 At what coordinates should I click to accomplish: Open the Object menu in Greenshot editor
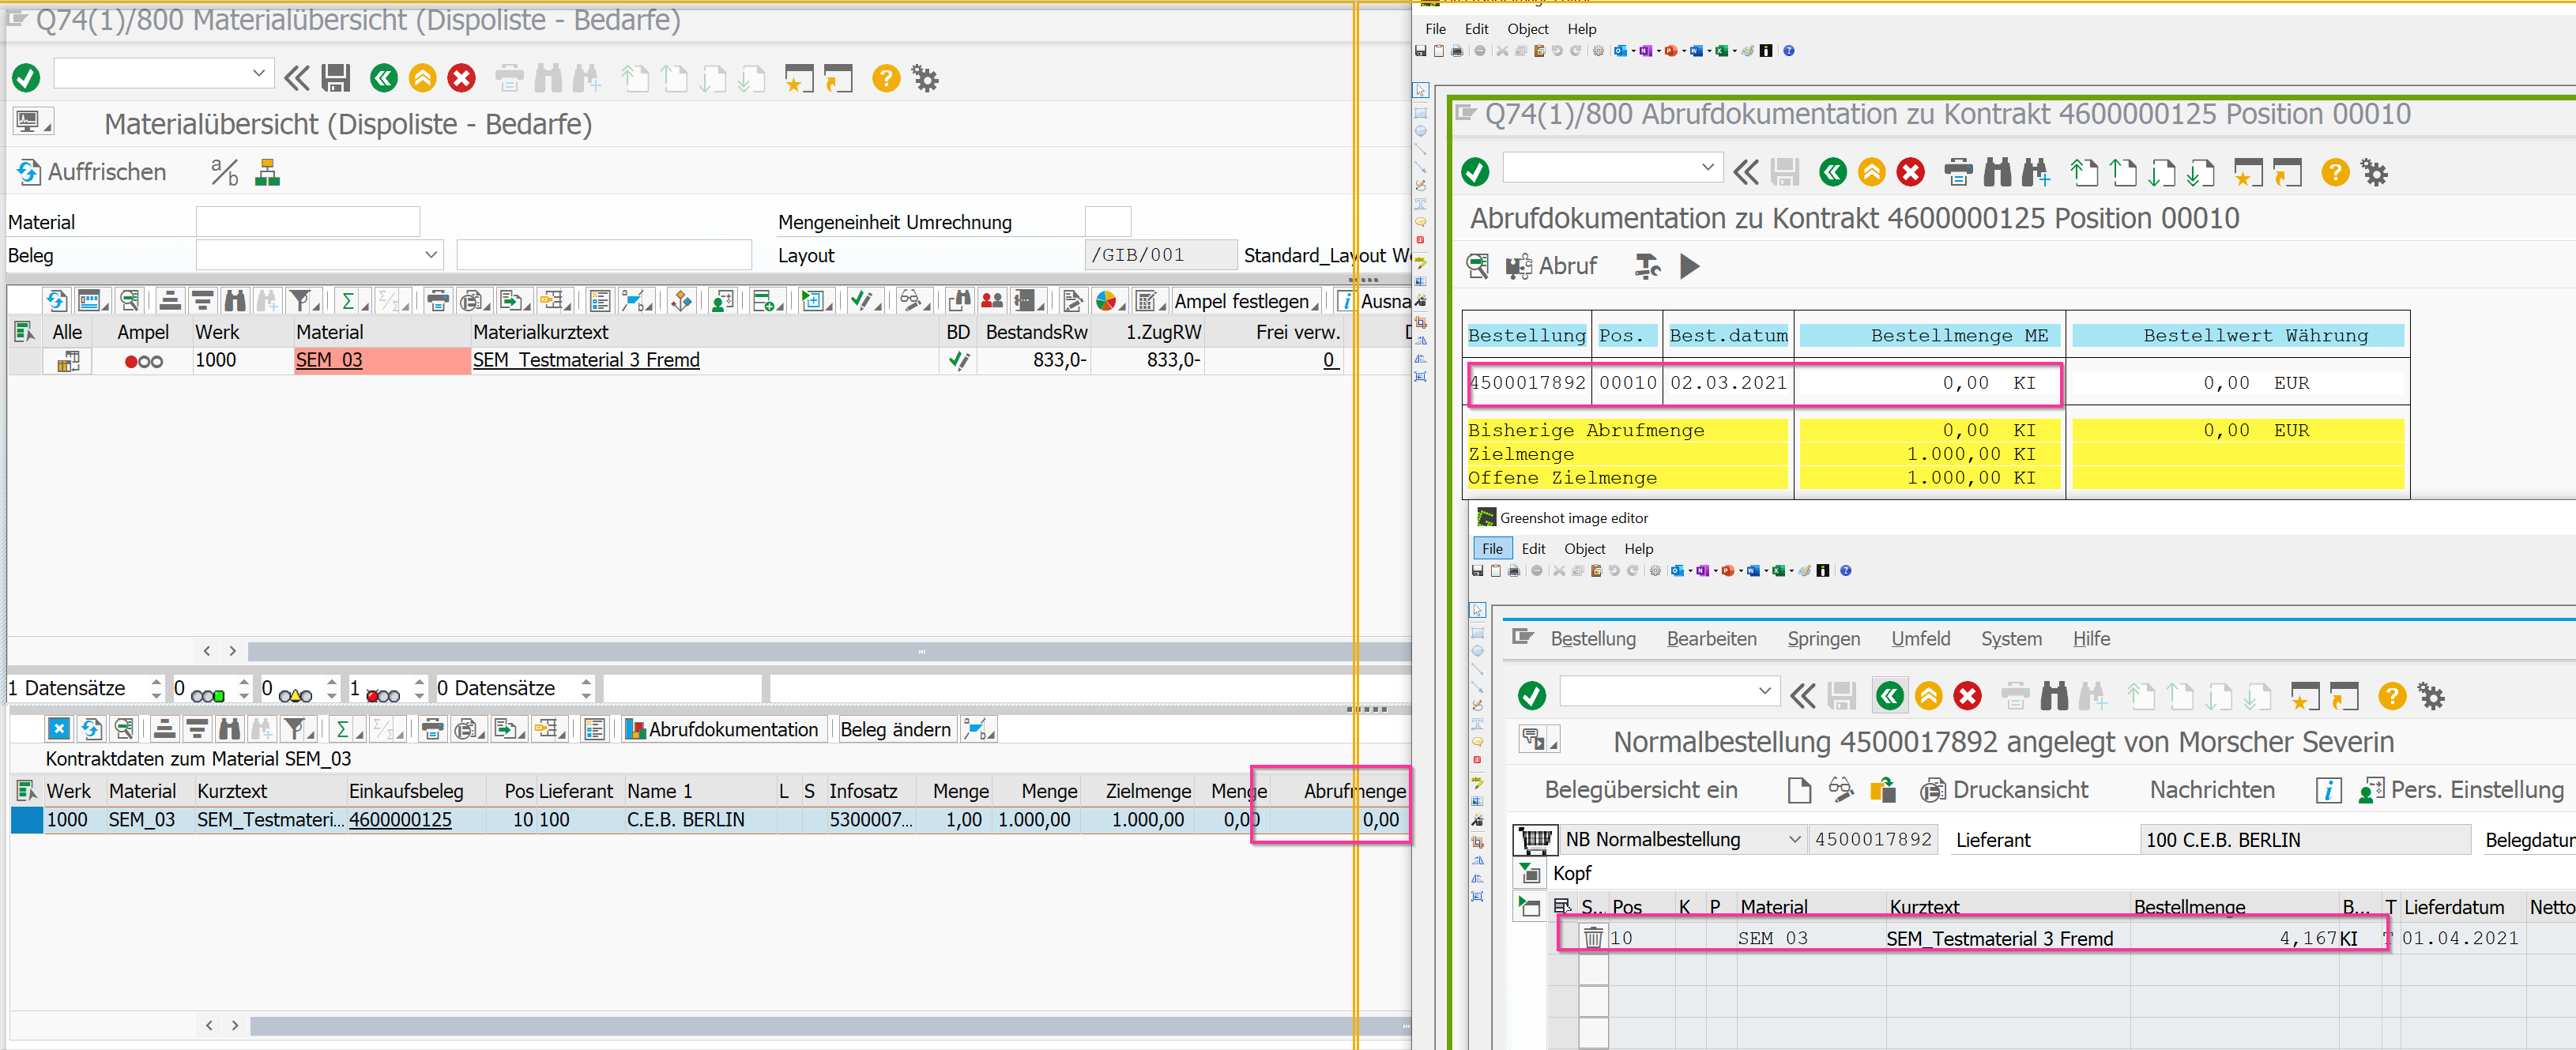click(x=1584, y=549)
